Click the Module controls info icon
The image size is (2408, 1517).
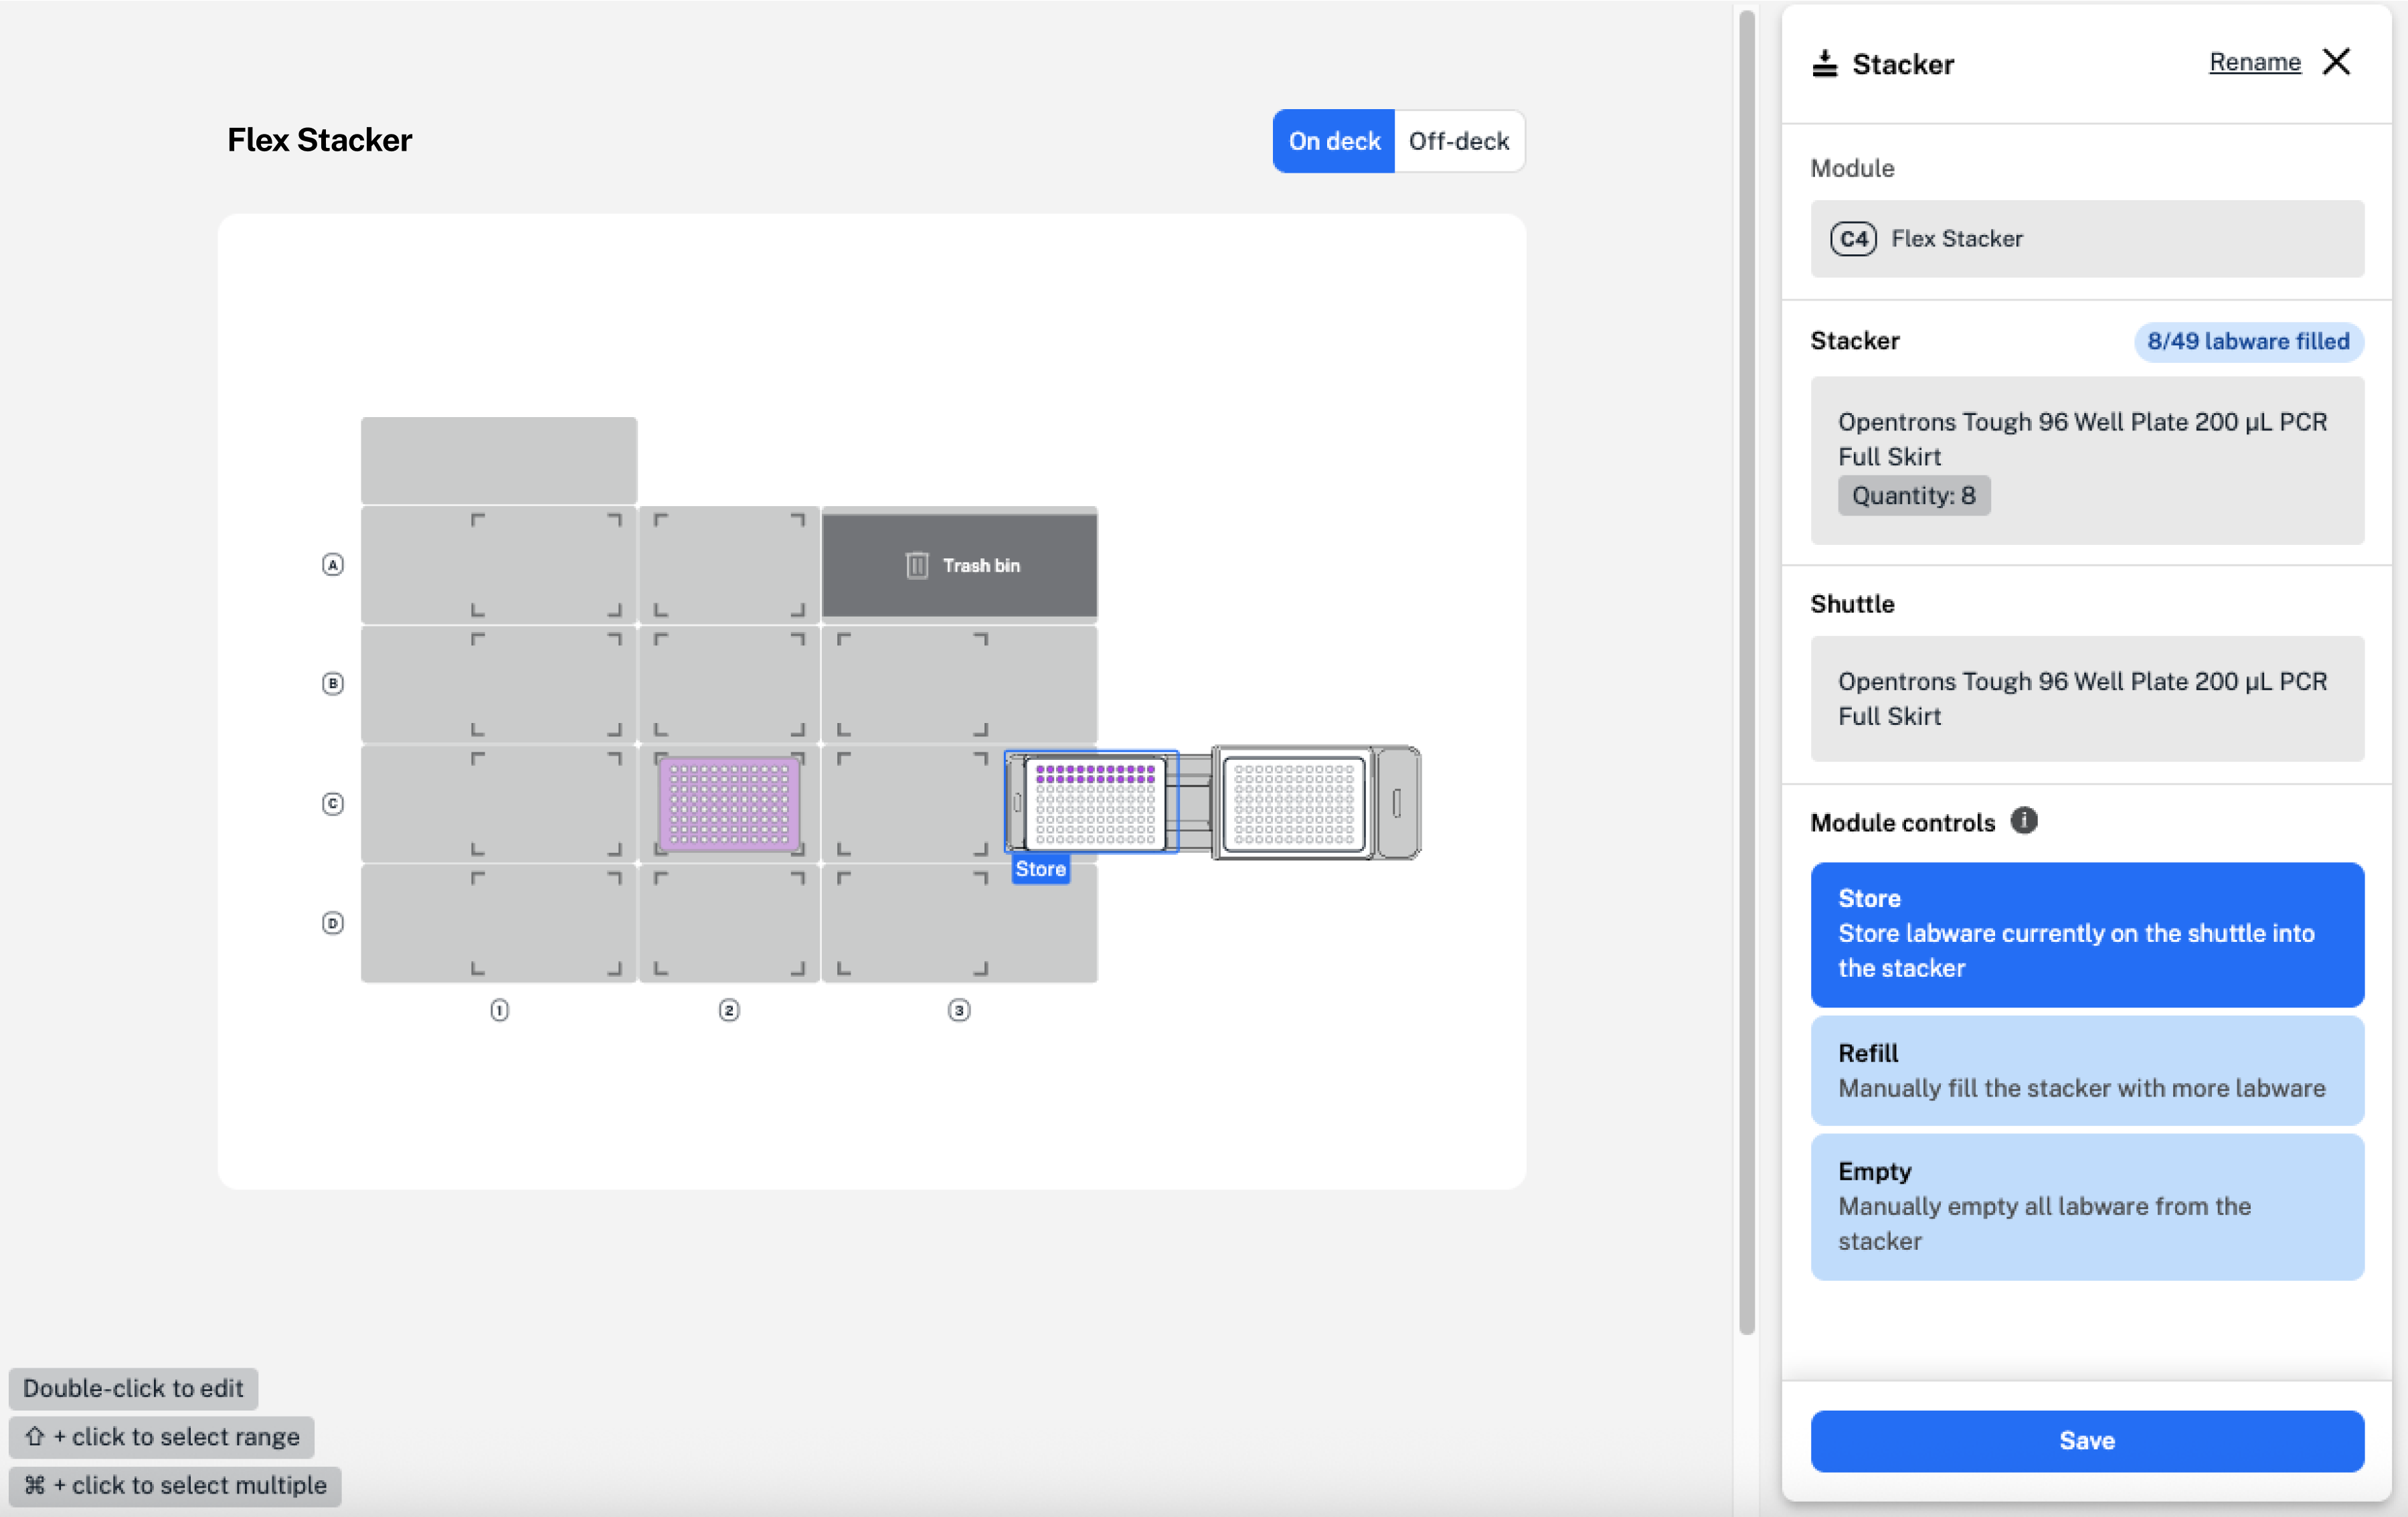point(2023,821)
